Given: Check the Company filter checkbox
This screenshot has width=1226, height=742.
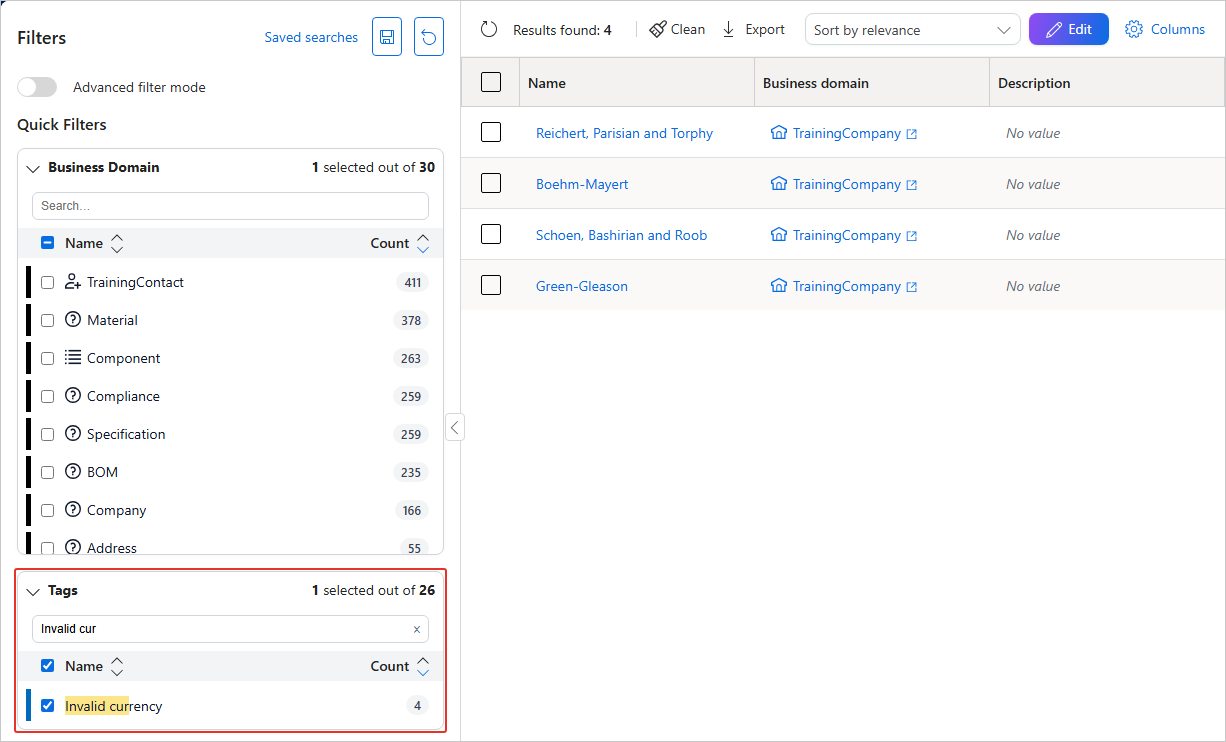Looking at the screenshot, I should 47,511.
